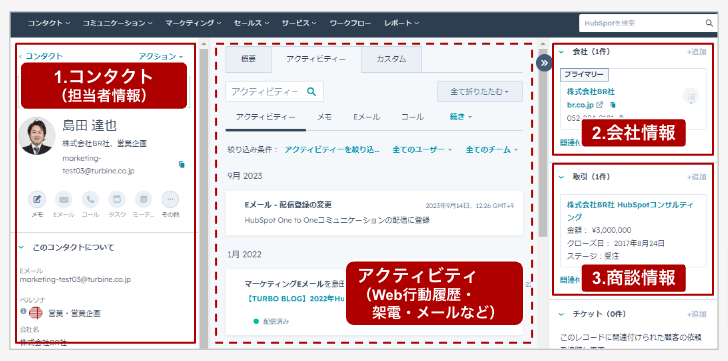Click 島田 達也's profile photo

coord(37,136)
